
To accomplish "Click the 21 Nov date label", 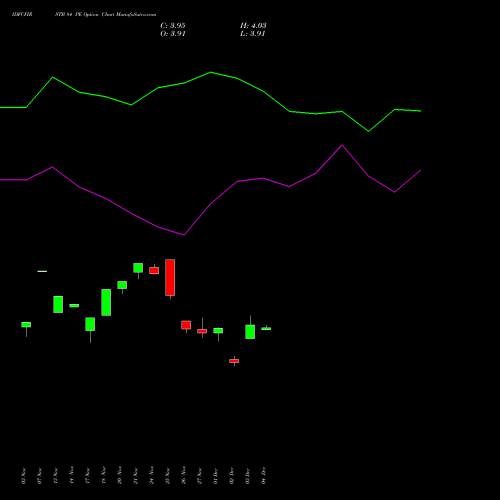I will tap(136, 476).
